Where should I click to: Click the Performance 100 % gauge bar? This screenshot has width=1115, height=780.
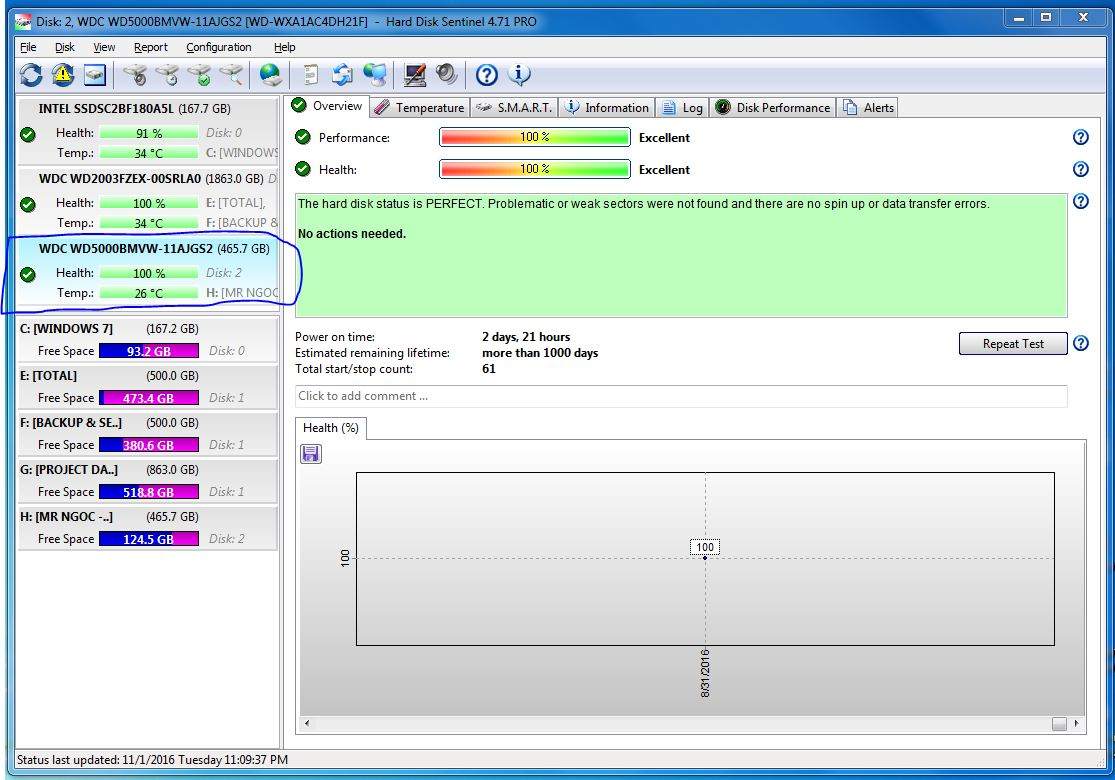535,137
